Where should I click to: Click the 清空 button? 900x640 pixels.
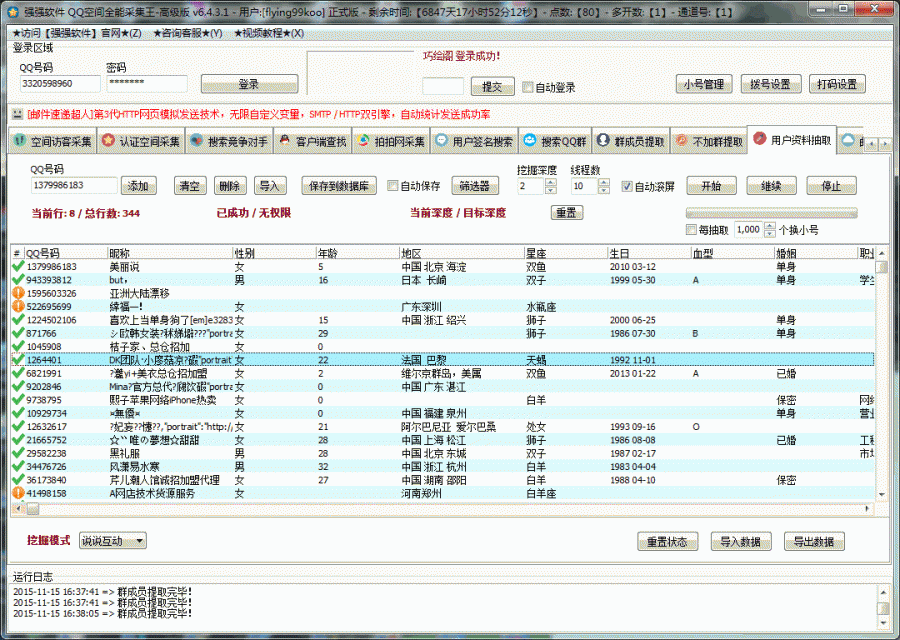190,186
